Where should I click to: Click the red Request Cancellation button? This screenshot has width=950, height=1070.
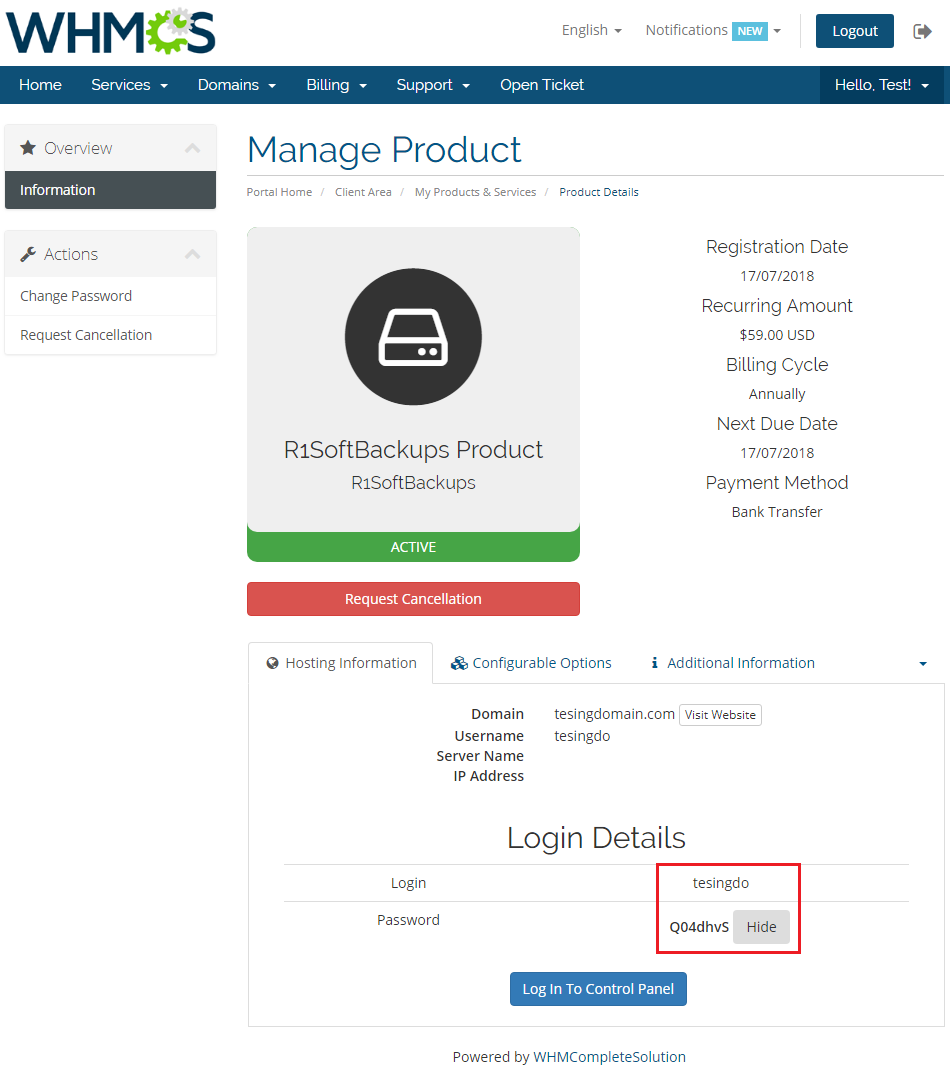413,598
